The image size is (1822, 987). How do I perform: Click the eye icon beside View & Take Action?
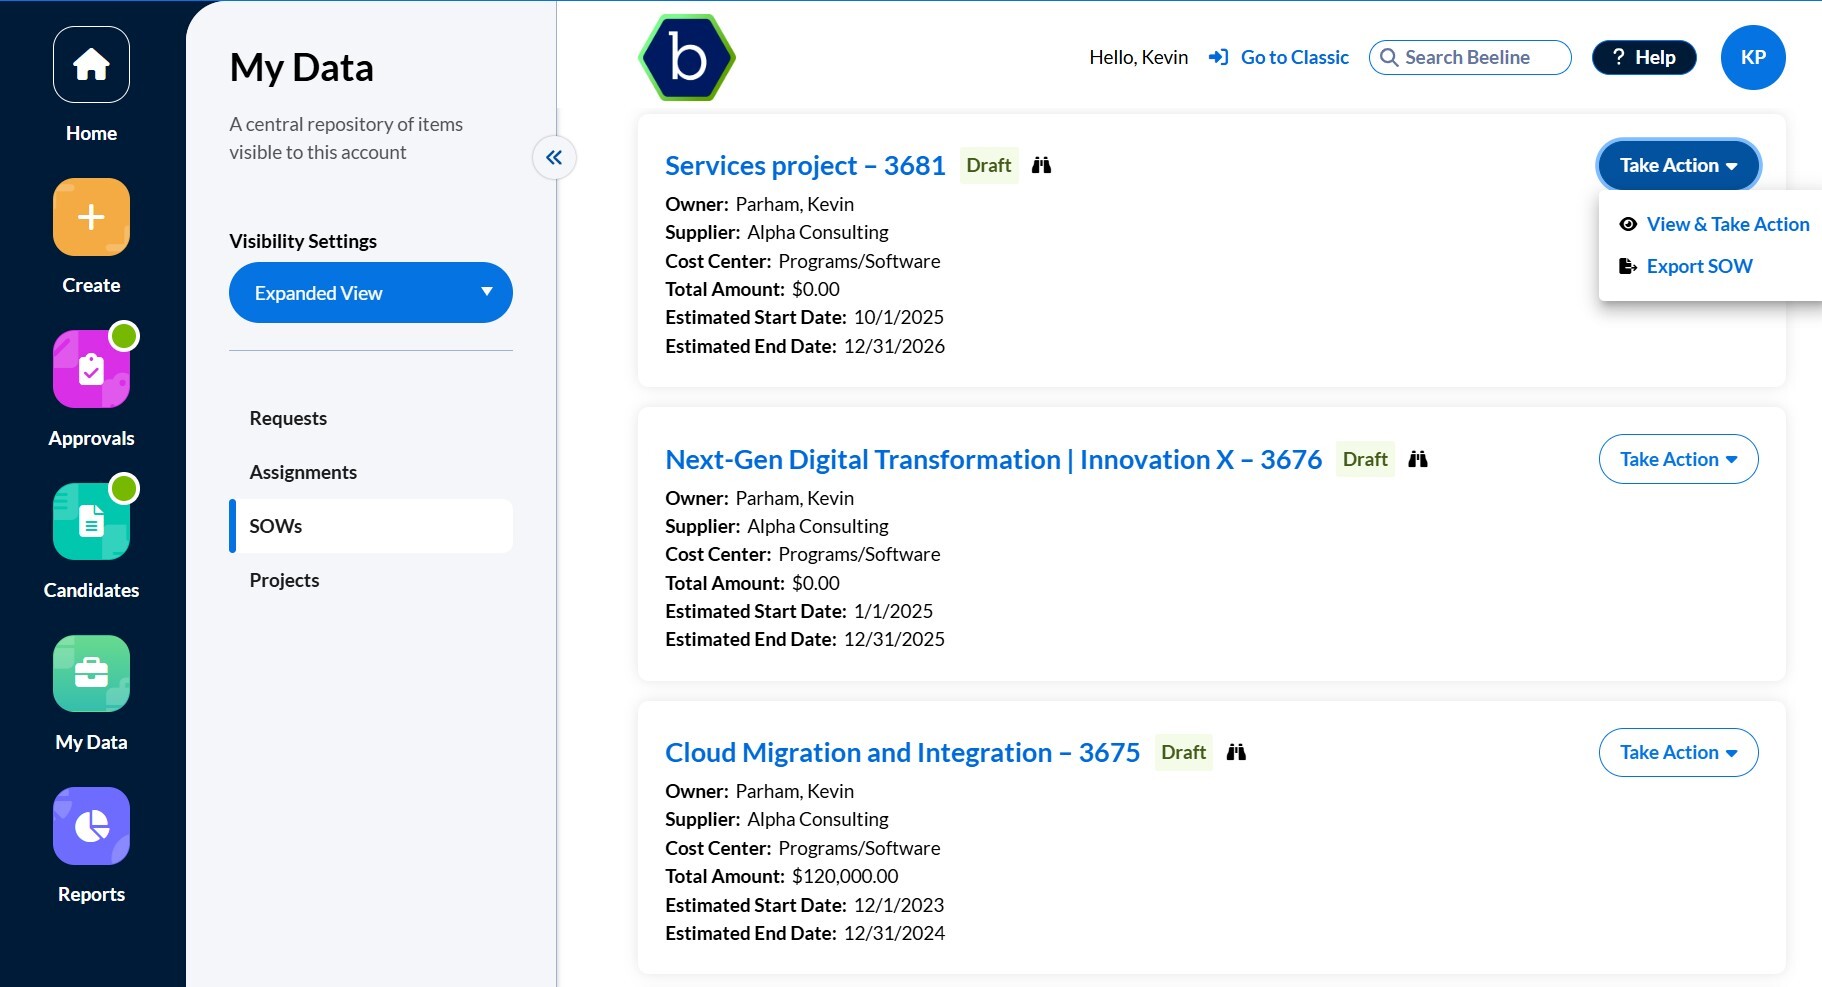coord(1628,224)
